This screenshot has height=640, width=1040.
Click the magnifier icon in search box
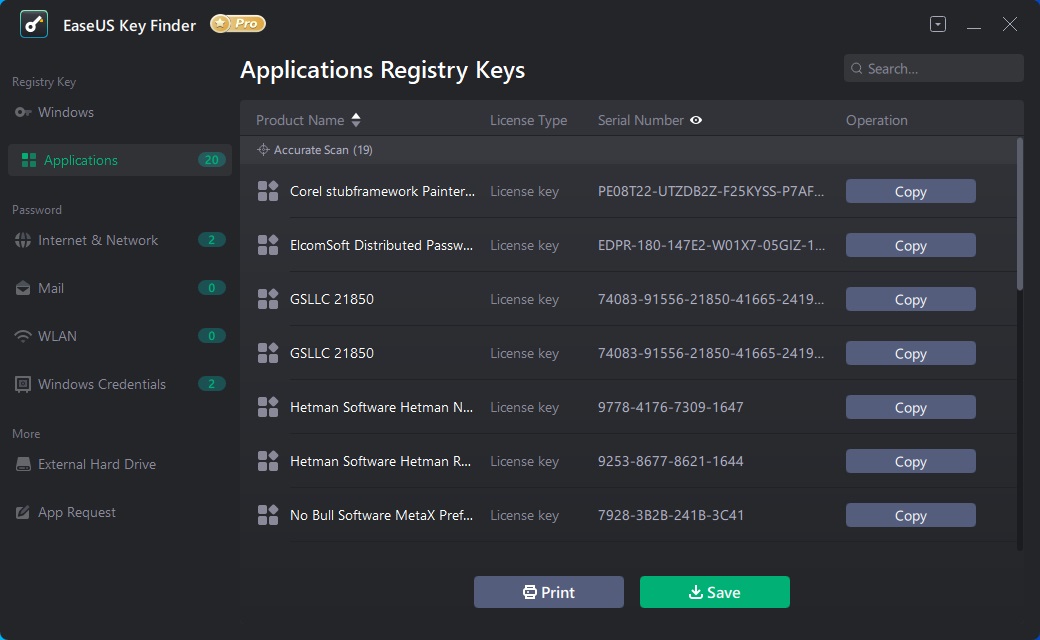857,69
